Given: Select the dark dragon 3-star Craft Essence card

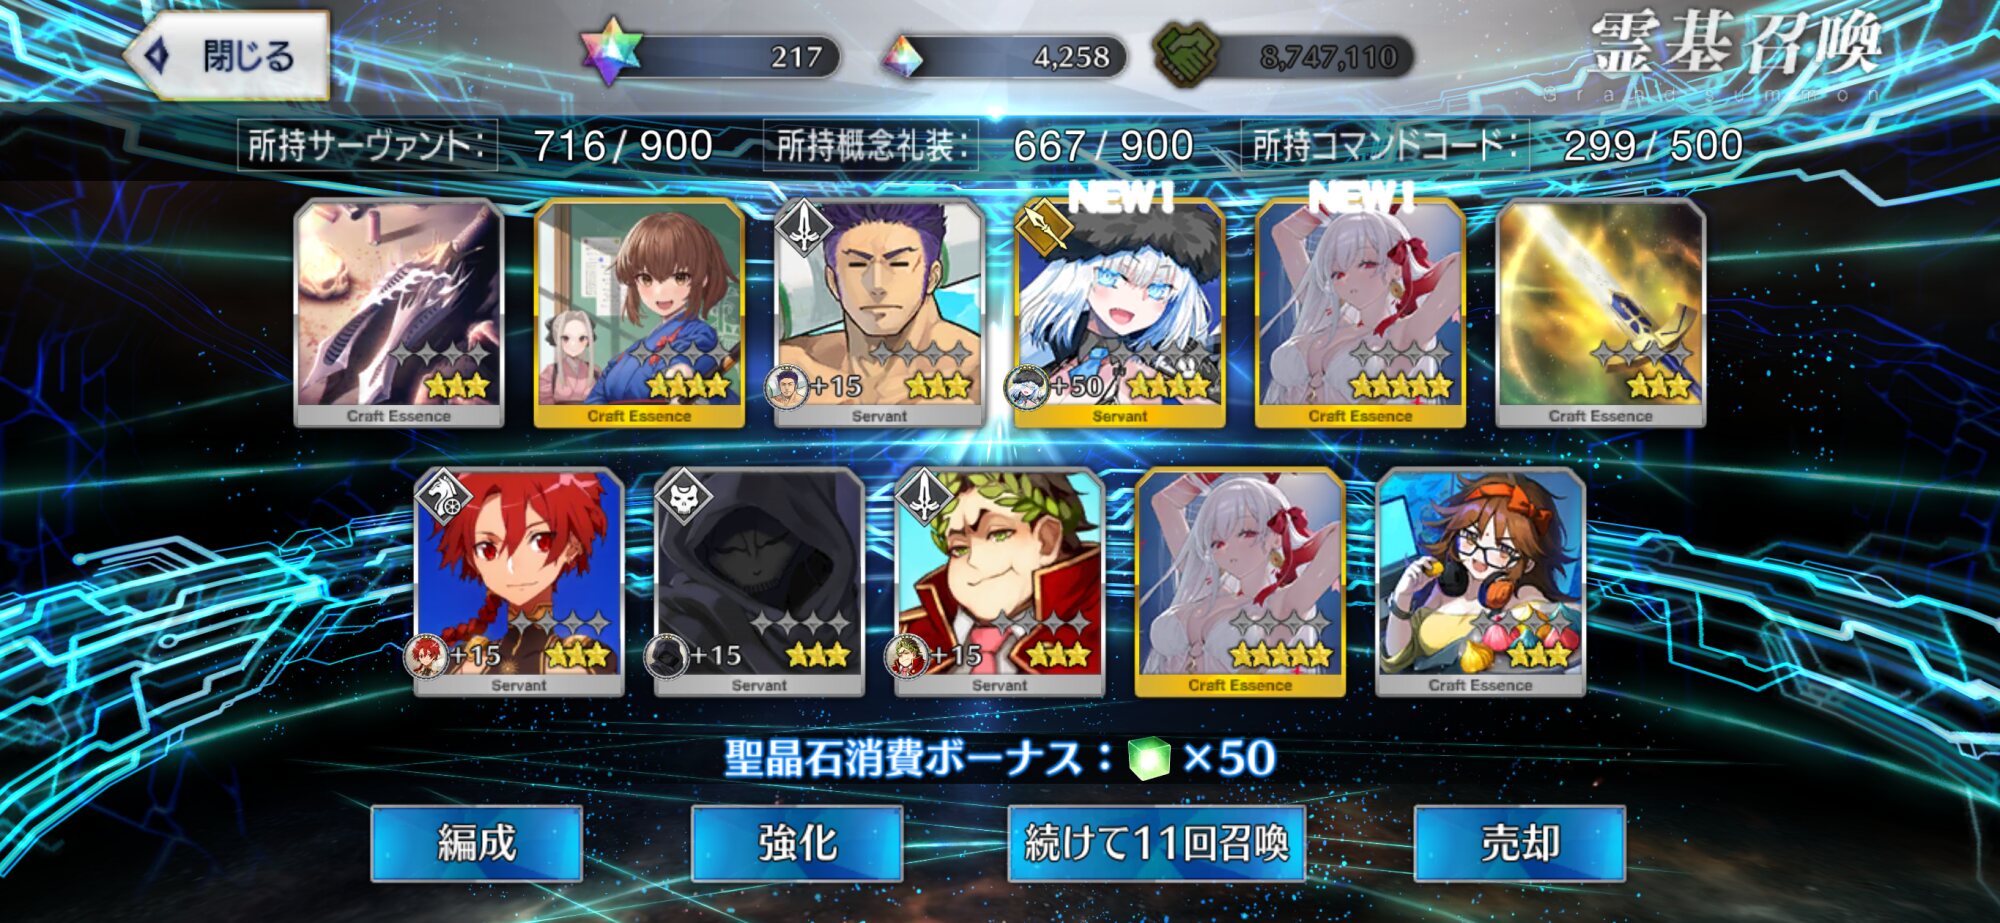Looking at the screenshot, I should [x=399, y=313].
